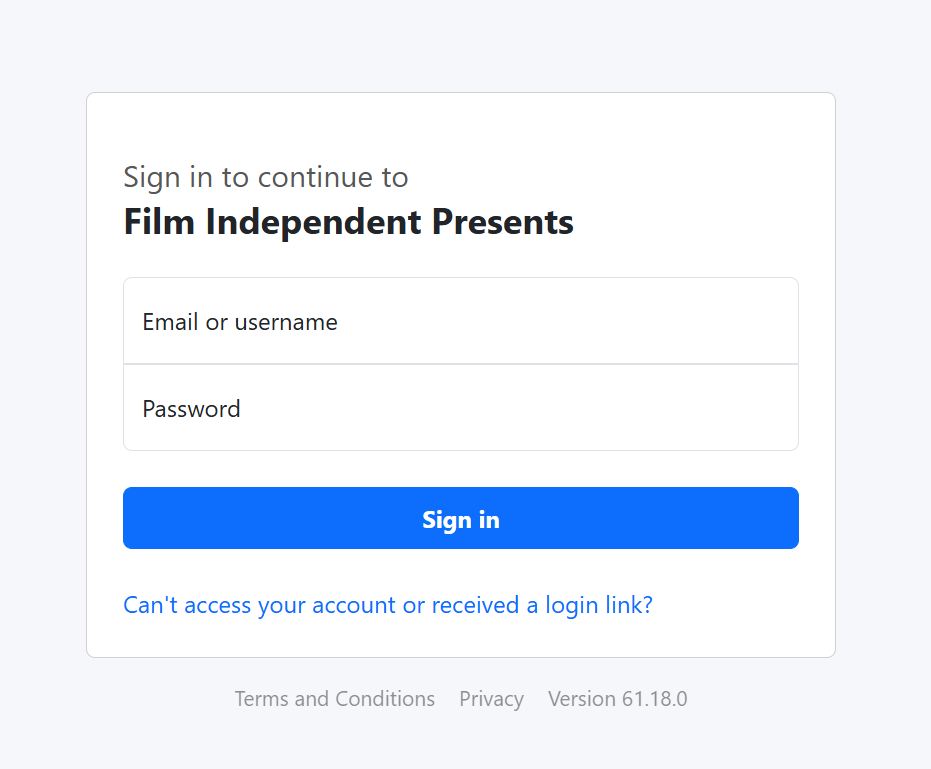Click the version number in the footer
This screenshot has width=931, height=769.
[654, 699]
